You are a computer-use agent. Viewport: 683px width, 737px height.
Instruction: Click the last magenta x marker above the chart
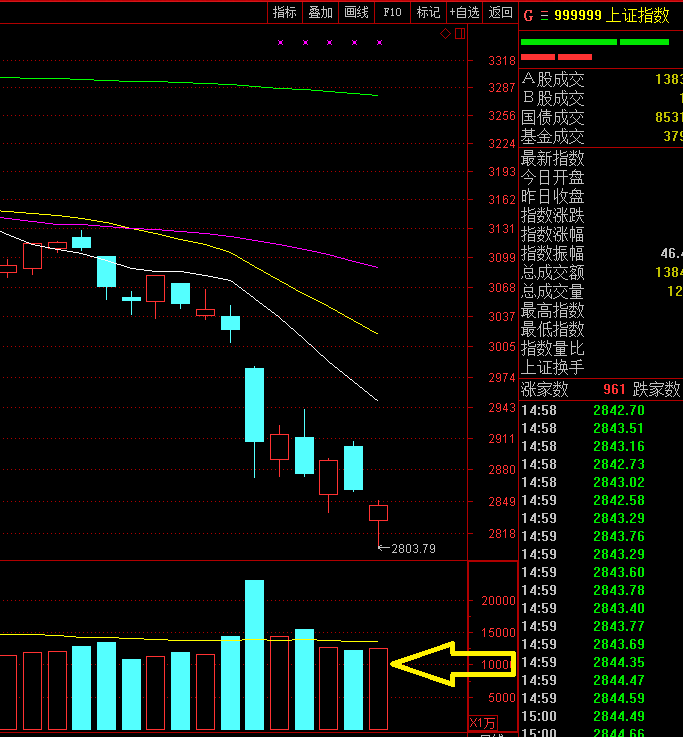coord(379,43)
